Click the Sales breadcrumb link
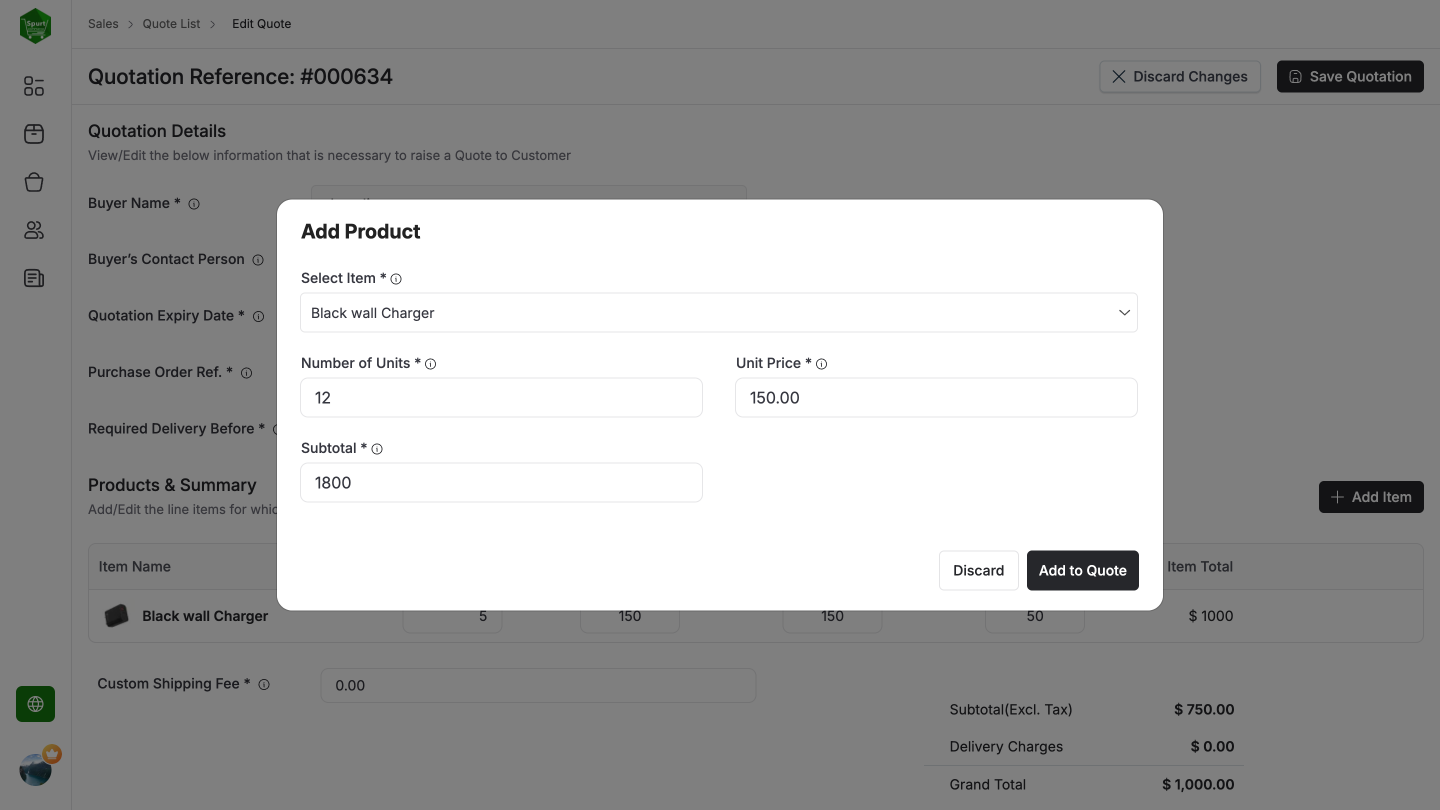 tap(103, 24)
